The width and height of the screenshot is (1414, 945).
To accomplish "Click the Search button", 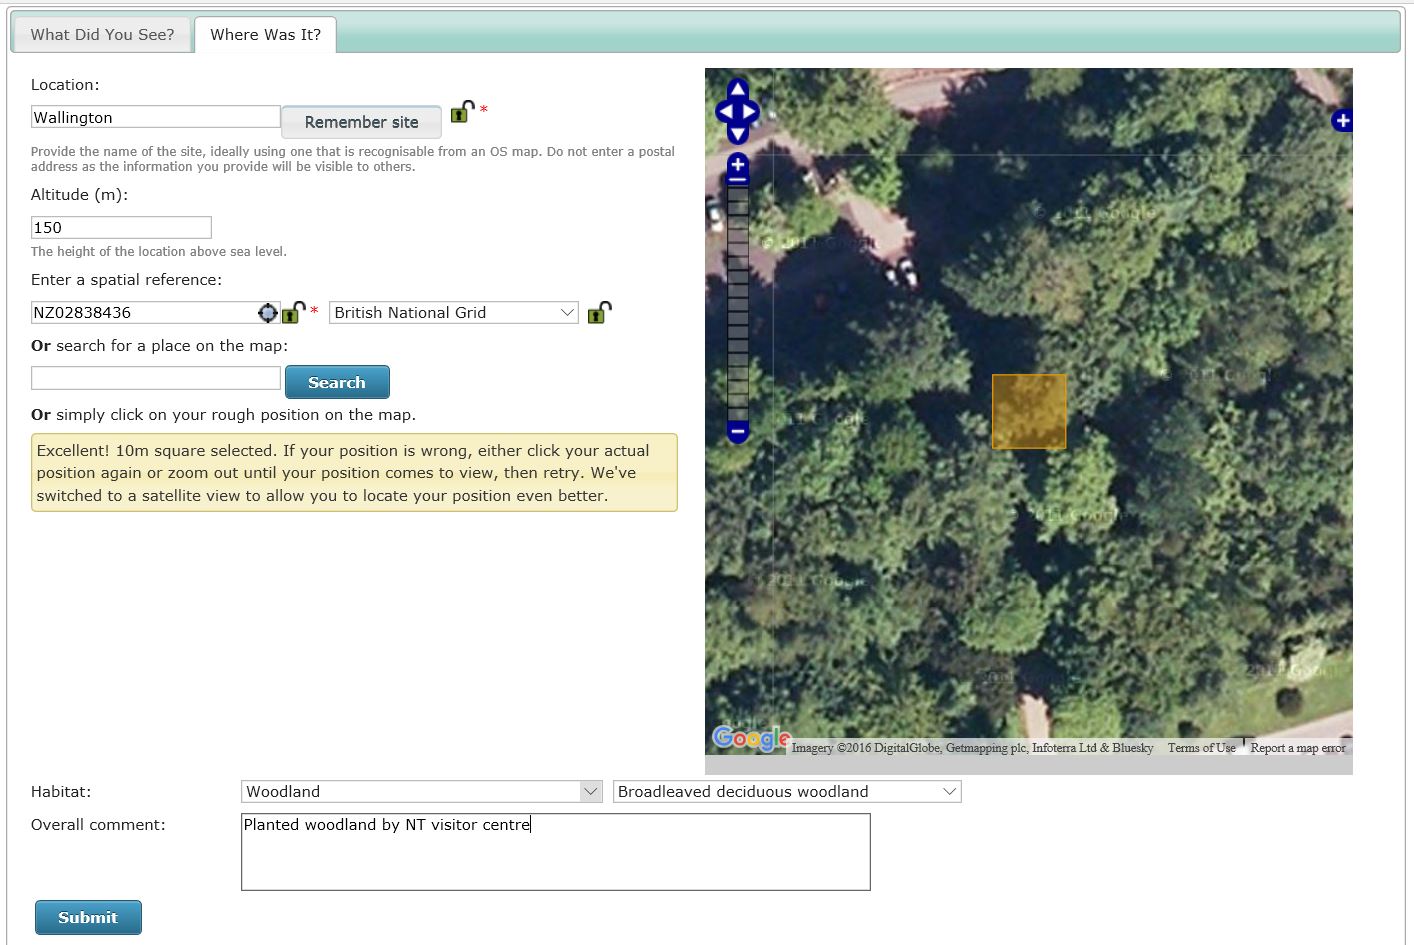I will tap(337, 382).
